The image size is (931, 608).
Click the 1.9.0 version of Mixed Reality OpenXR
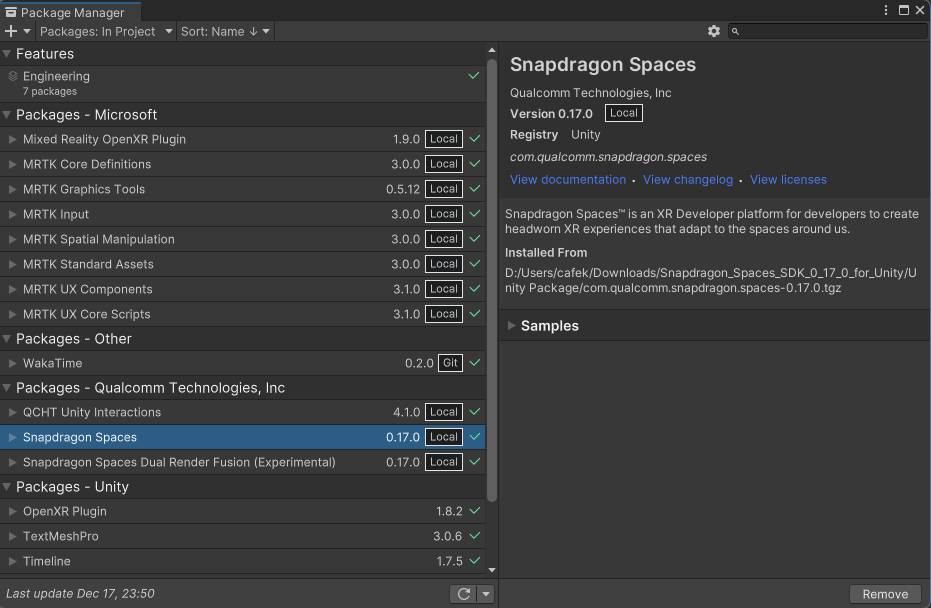(406, 140)
